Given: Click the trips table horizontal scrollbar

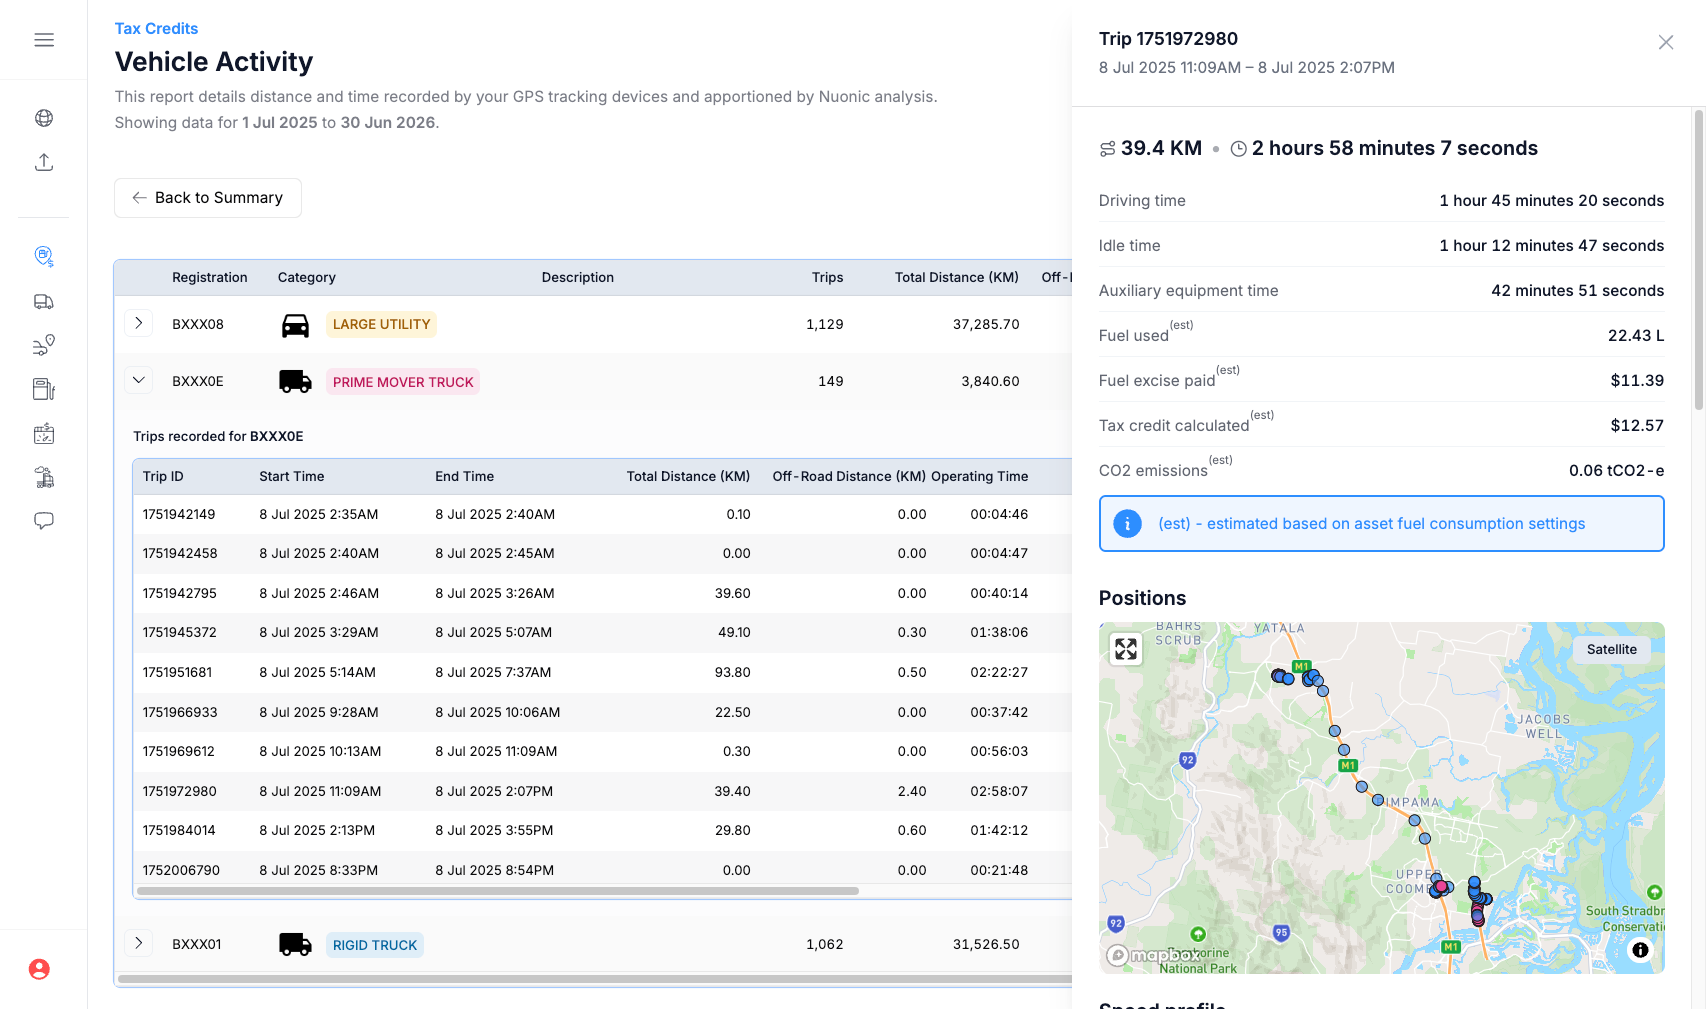Looking at the screenshot, I should click(498, 890).
